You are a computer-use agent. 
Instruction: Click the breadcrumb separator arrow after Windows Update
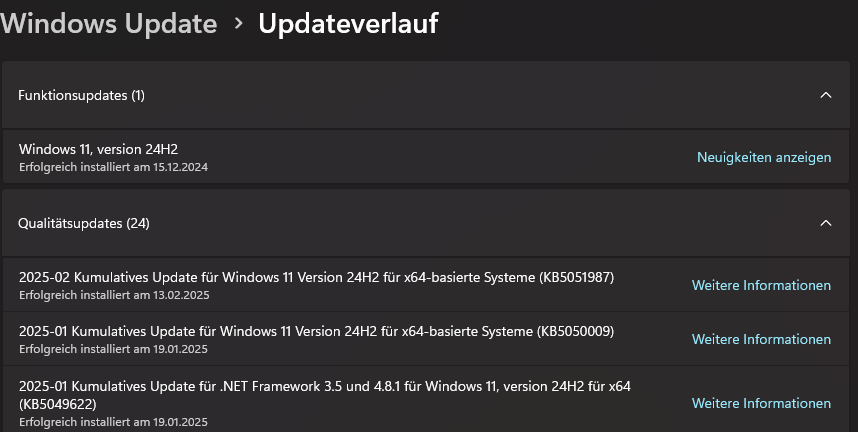coord(238,24)
